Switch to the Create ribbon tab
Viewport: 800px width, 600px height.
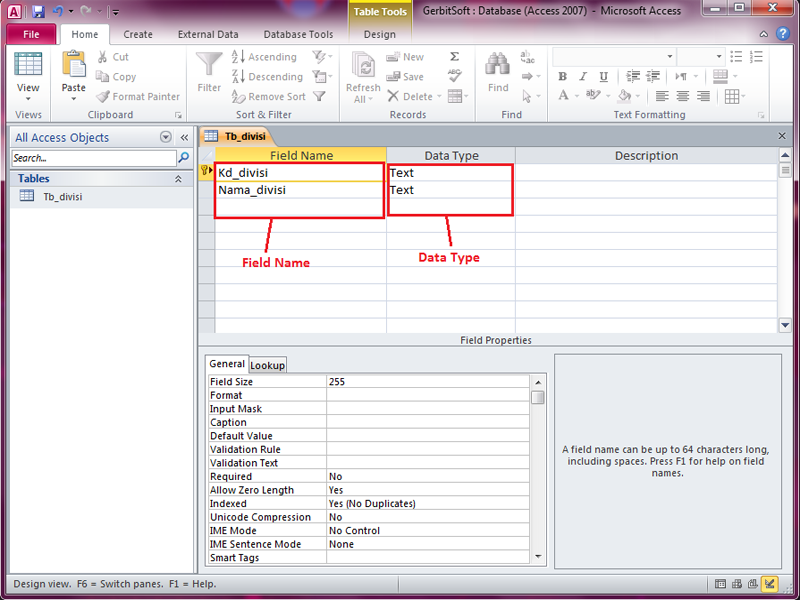pyautogui.click(x=137, y=33)
